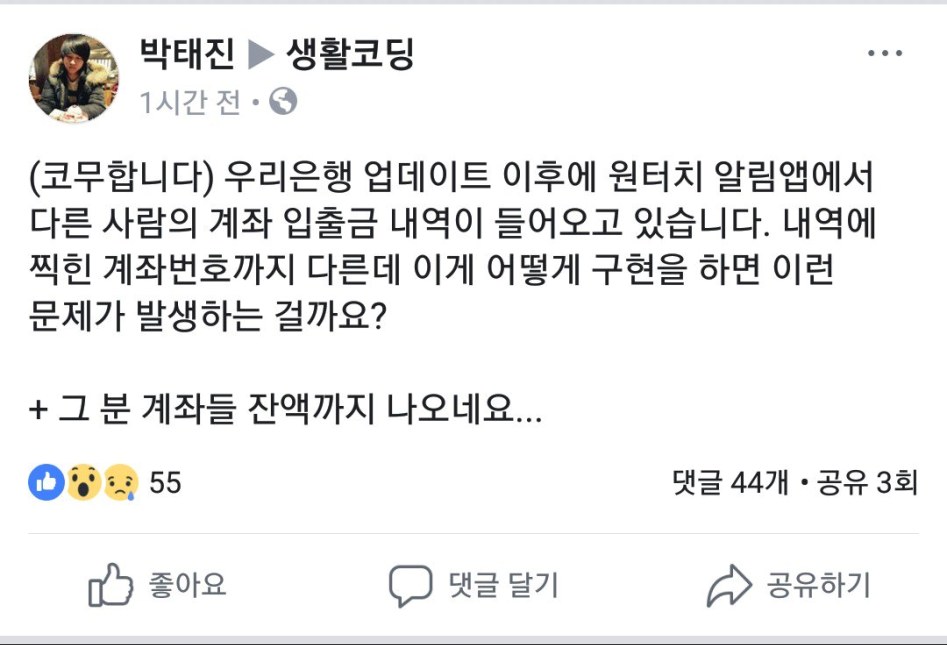Click the crying sad reaction emoji

pos(119,483)
